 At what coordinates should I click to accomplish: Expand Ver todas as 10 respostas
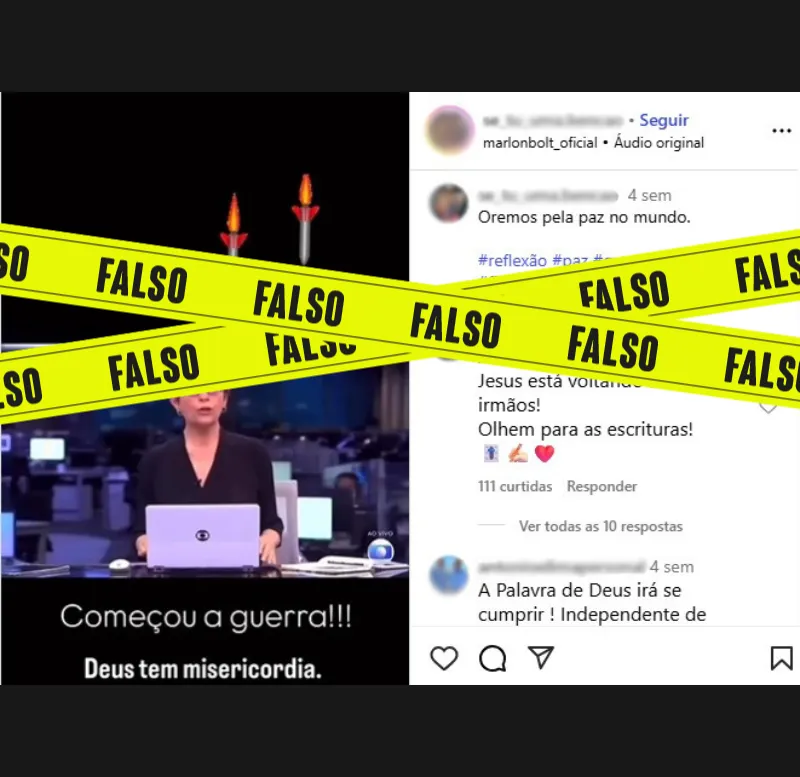coord(601,526)
